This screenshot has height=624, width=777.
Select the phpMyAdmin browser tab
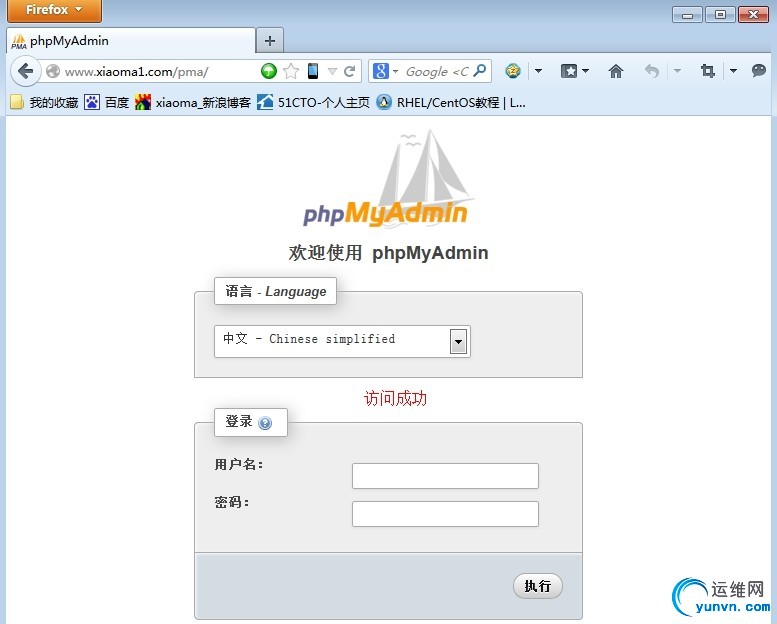point(131,41)
